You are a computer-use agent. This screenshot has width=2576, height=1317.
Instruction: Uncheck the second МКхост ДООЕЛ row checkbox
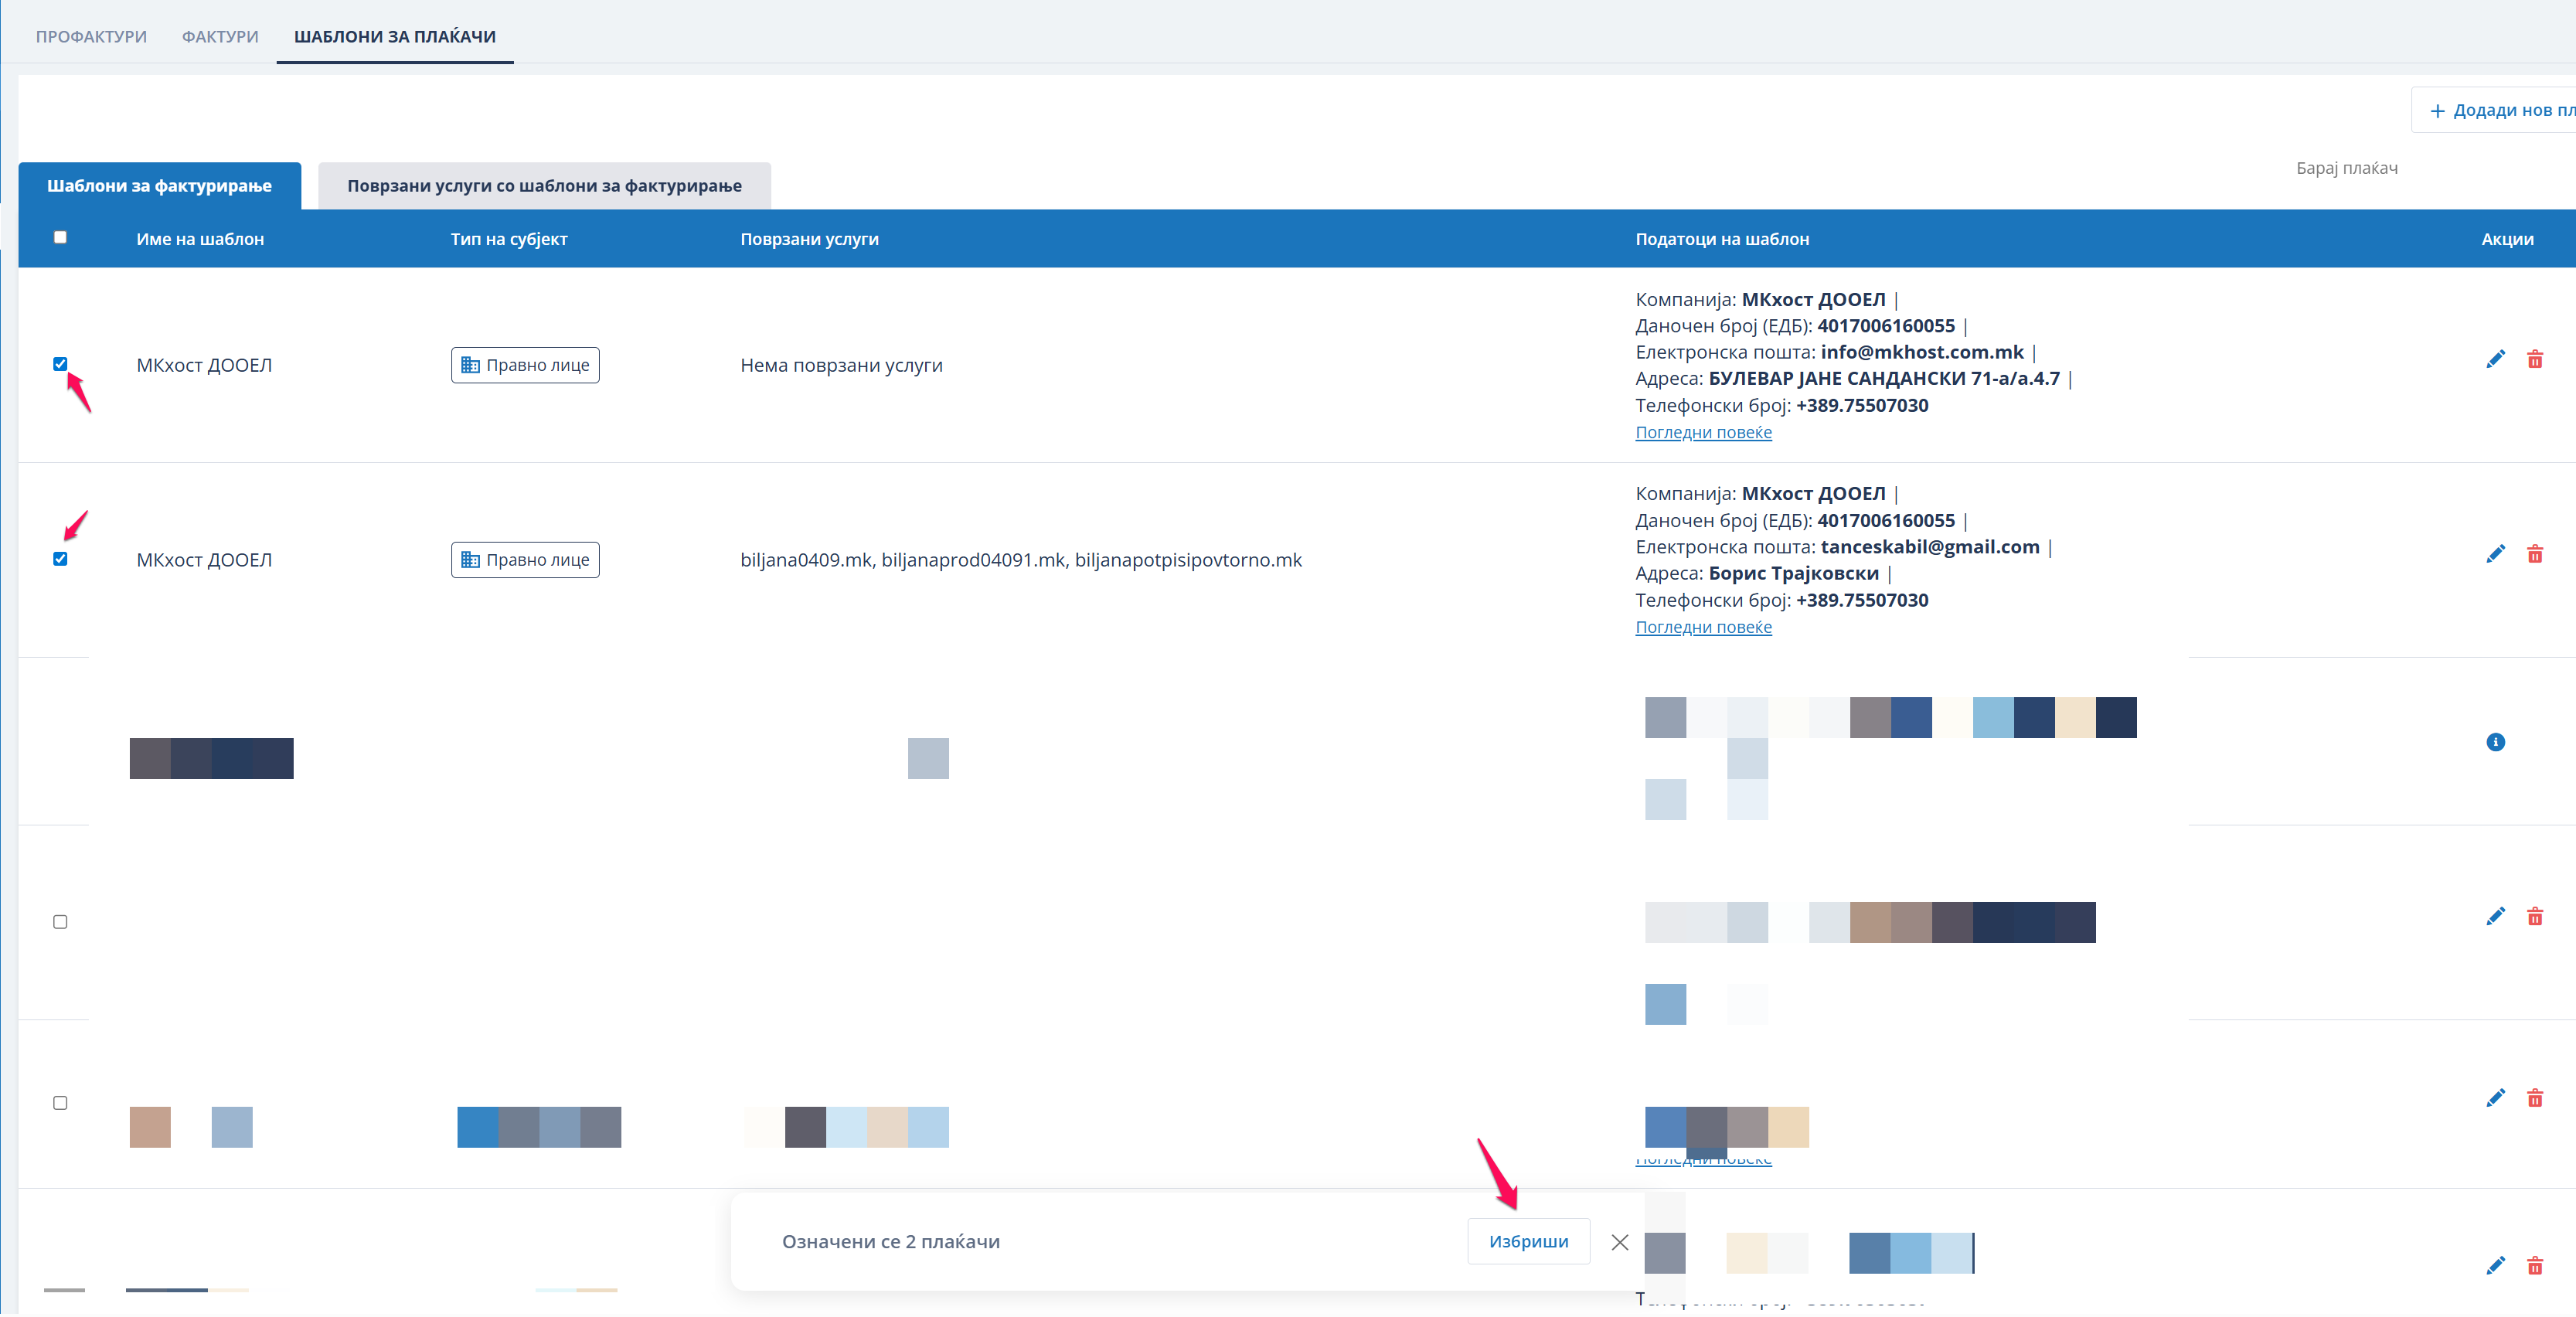60,559
